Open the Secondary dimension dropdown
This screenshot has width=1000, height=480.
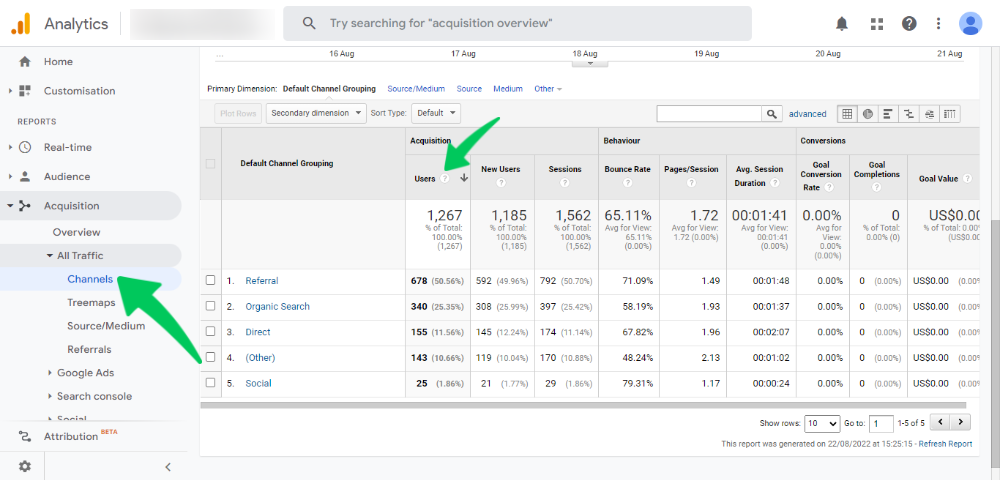[317, 114]
